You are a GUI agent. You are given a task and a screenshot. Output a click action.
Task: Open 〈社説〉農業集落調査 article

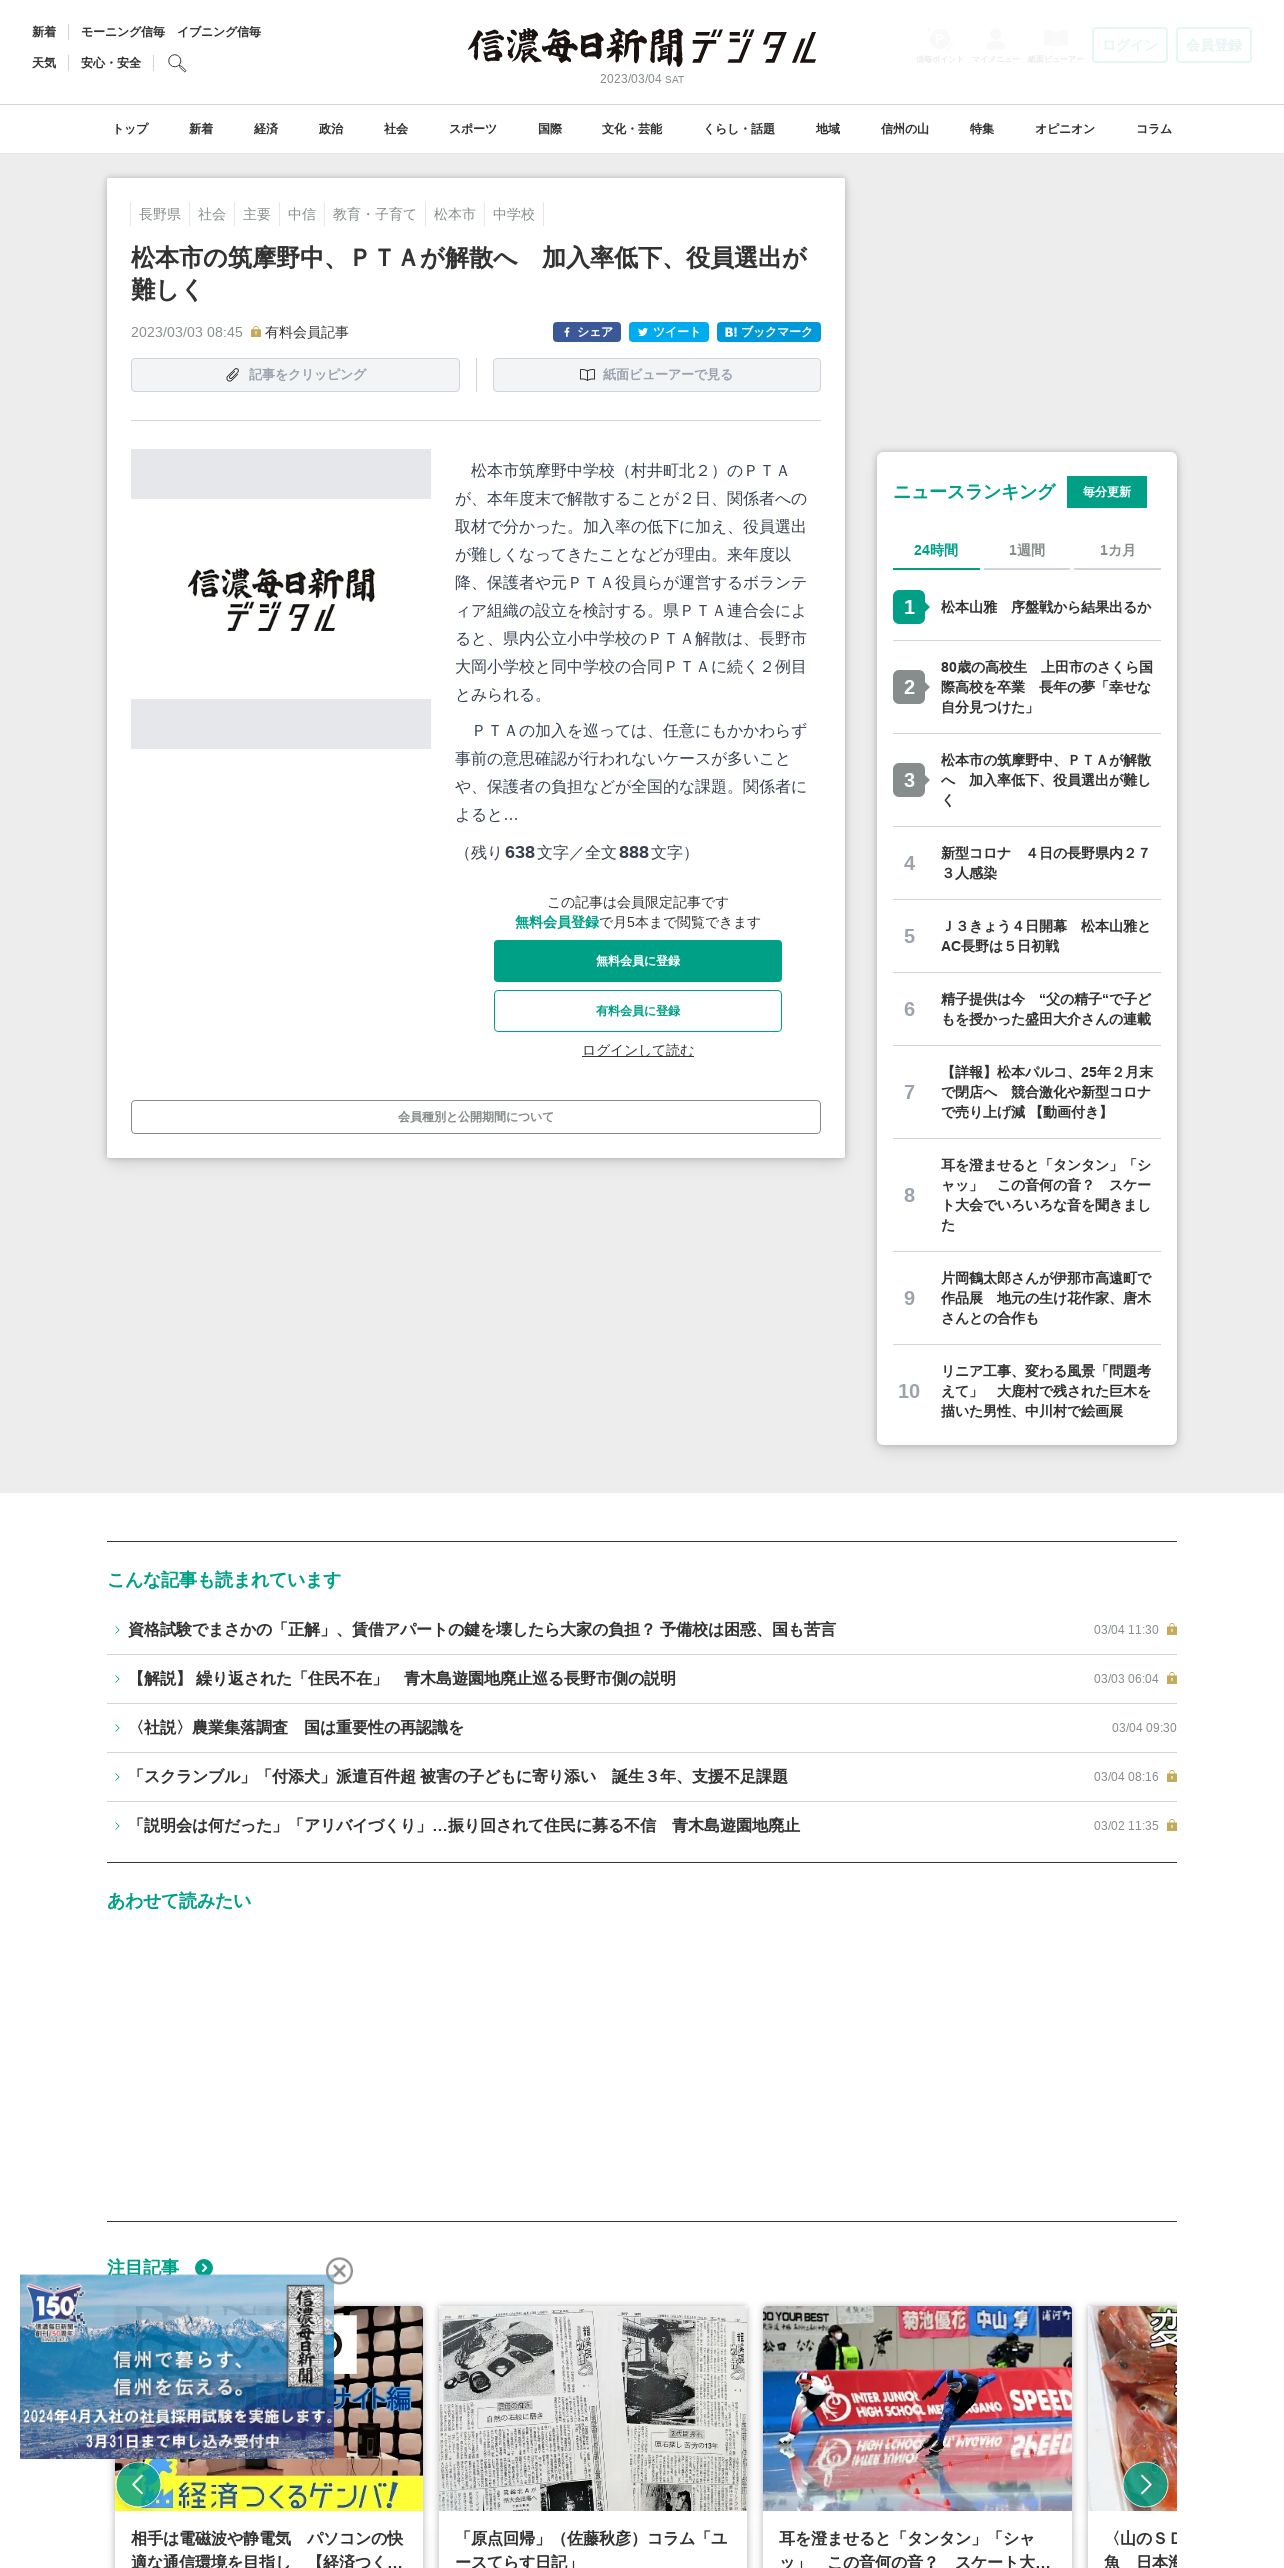(x=296, y=1728)
